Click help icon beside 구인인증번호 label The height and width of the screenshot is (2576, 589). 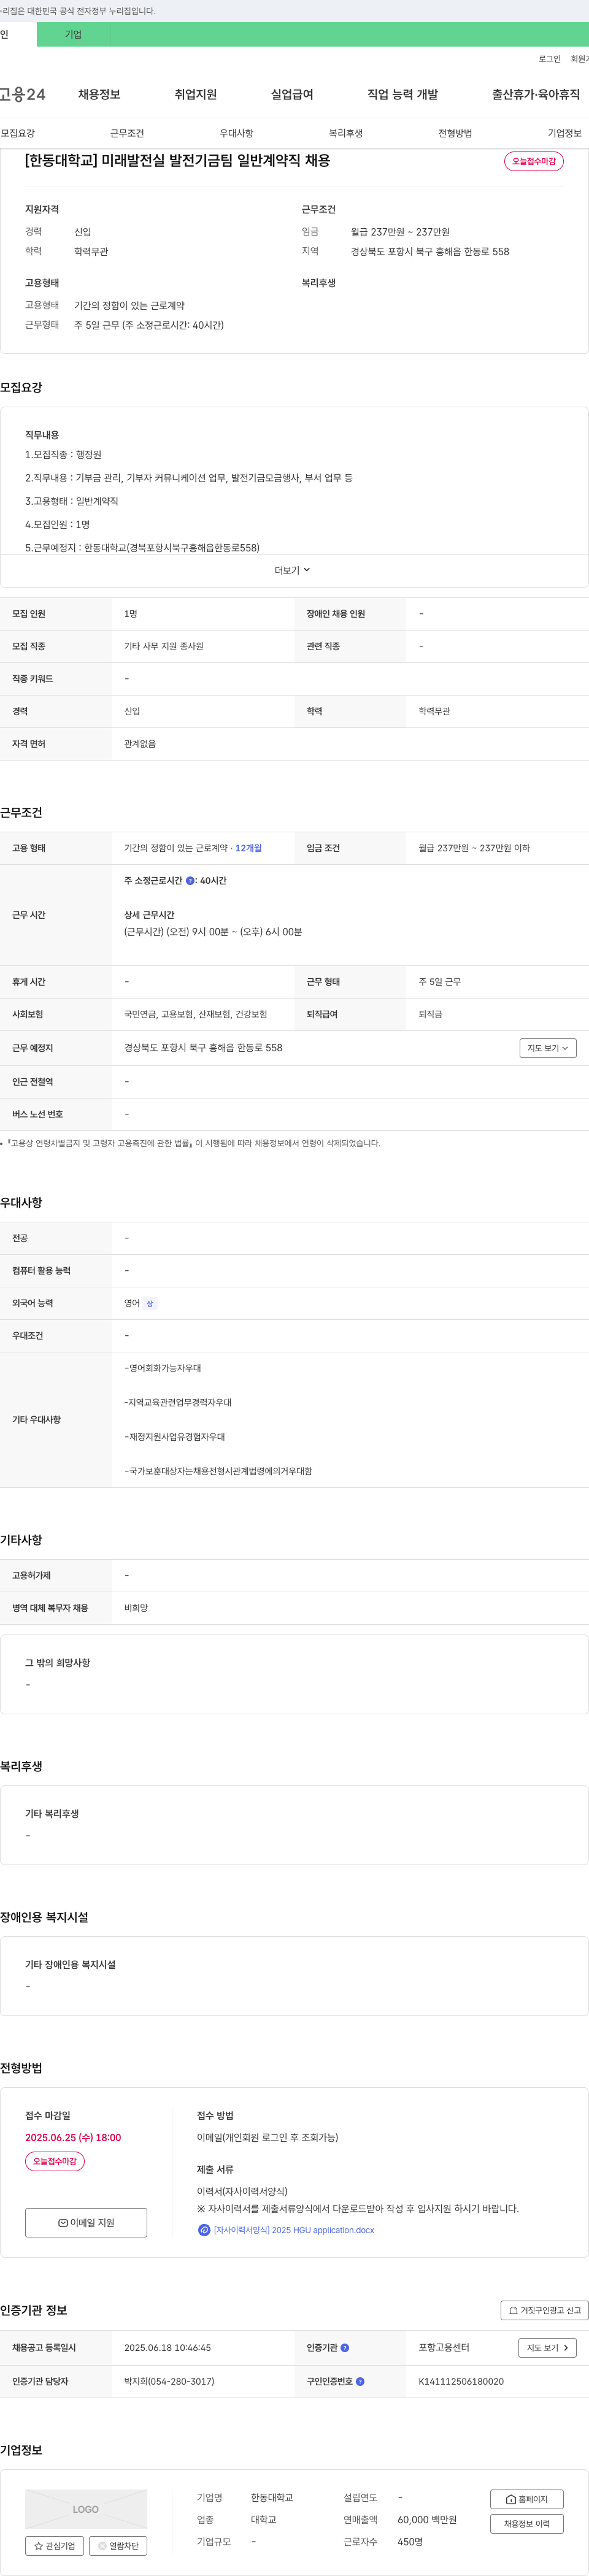point(360,2381)
